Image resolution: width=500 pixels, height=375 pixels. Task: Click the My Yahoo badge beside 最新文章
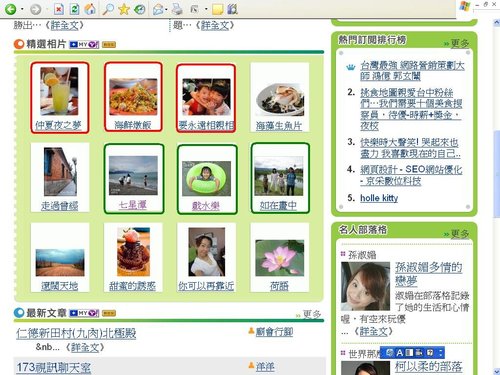point(84,313)
